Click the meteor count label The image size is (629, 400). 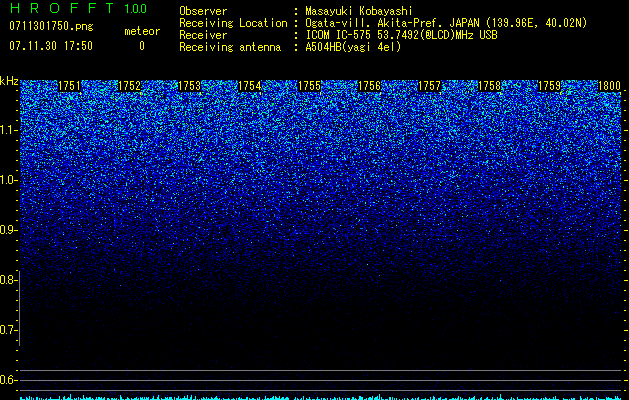tap(142, 31)
